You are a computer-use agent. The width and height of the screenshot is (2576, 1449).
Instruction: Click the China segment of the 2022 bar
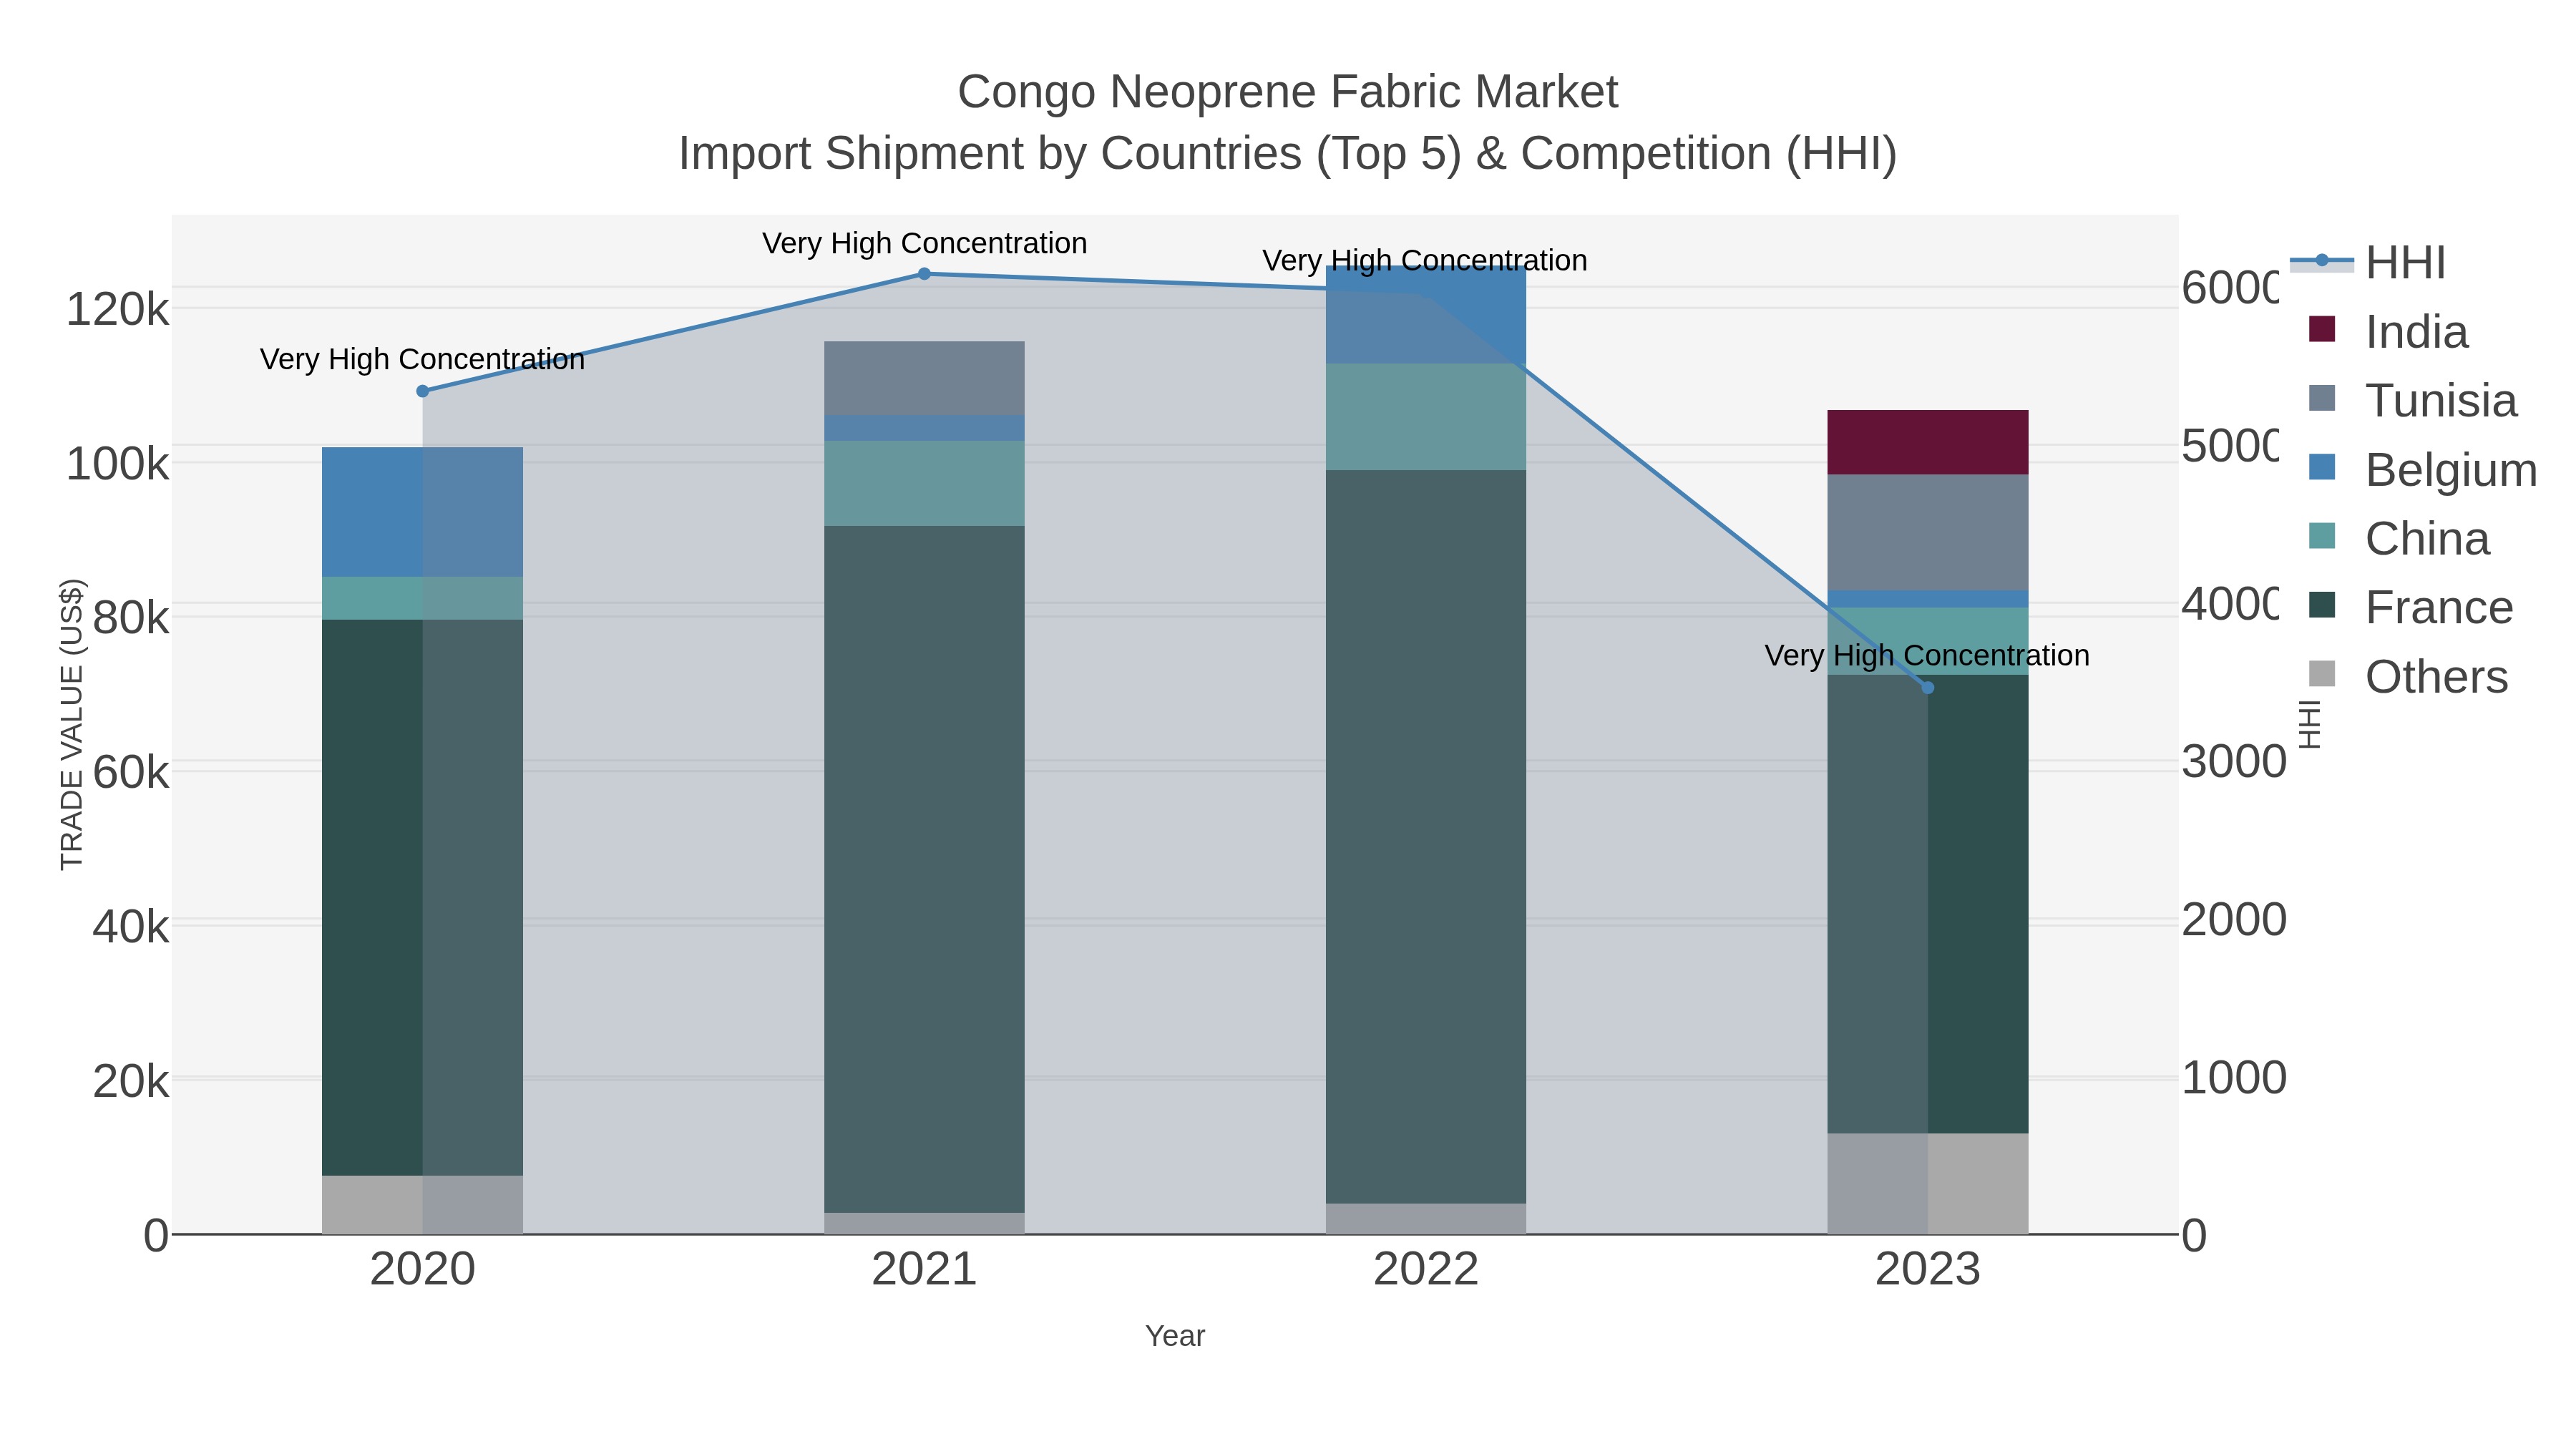point(1426,417)
